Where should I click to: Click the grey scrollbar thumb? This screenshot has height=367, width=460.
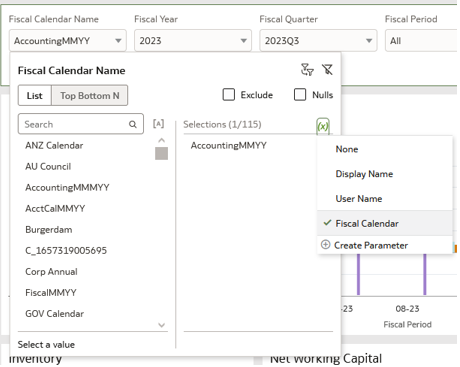point(162,154)
